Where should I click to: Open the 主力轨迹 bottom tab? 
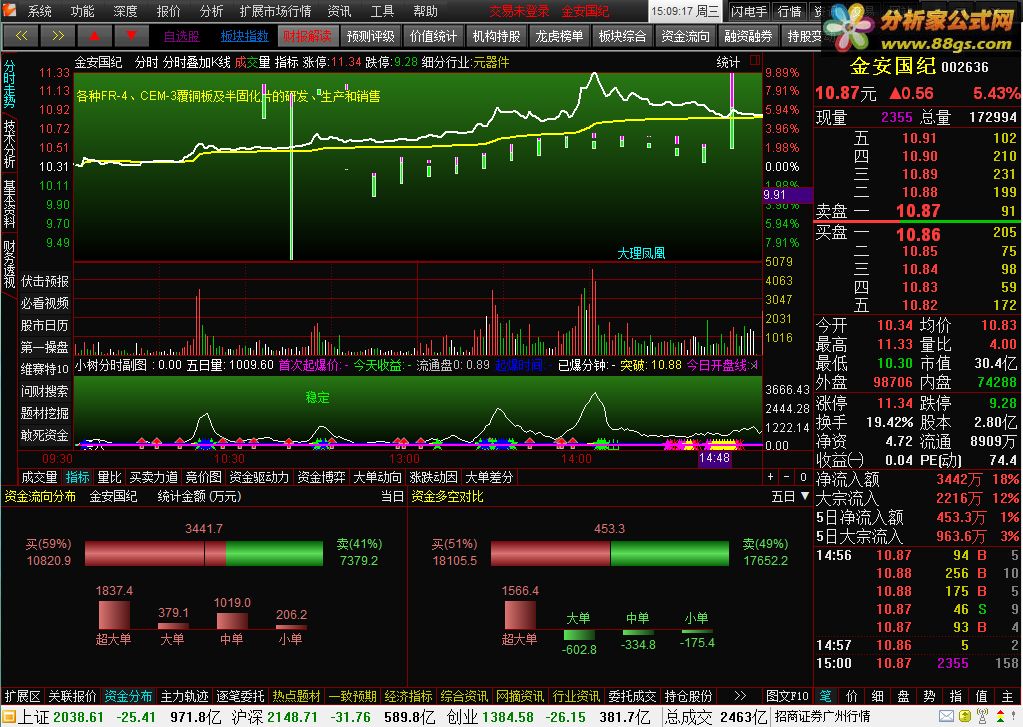185,696
